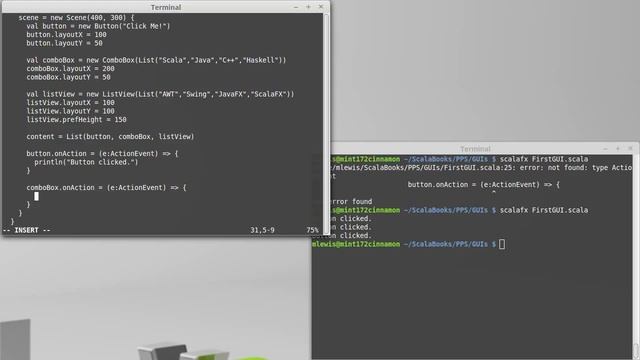640x360 pixels.
Task: Click the vim '-- INSERT --' mode indicator
Action: tap(27, 230)
